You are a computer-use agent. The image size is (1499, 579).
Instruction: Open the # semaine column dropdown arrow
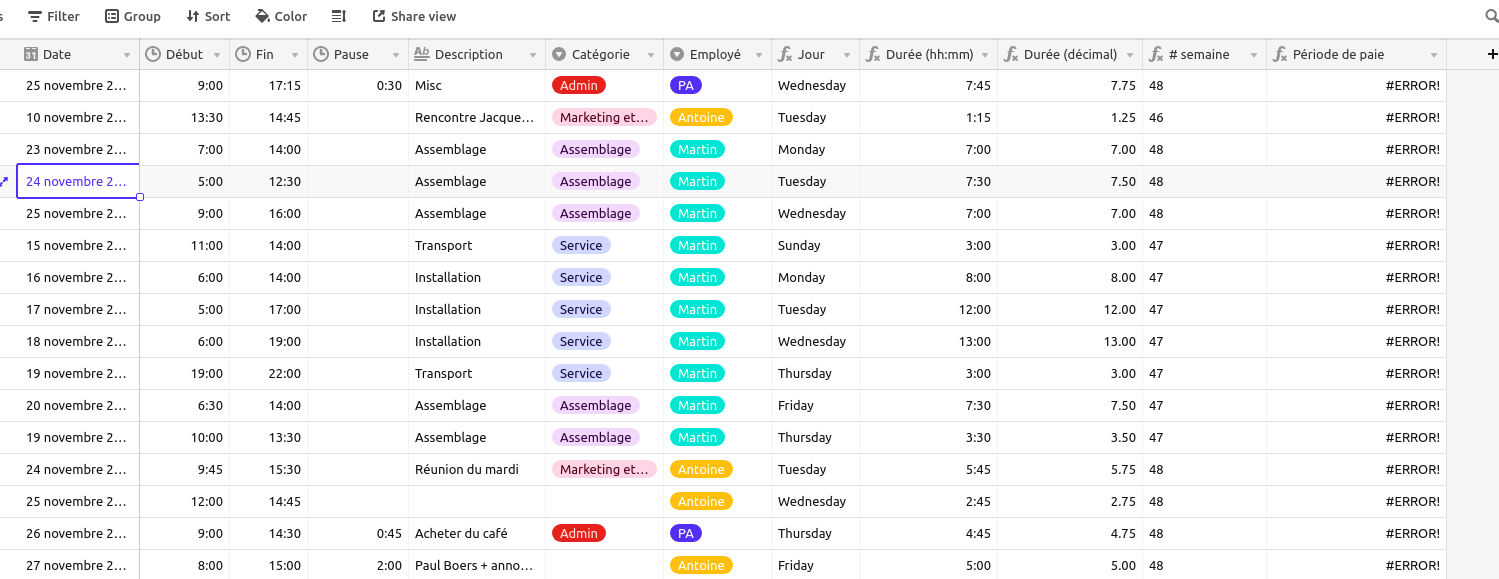(1254, 55)
